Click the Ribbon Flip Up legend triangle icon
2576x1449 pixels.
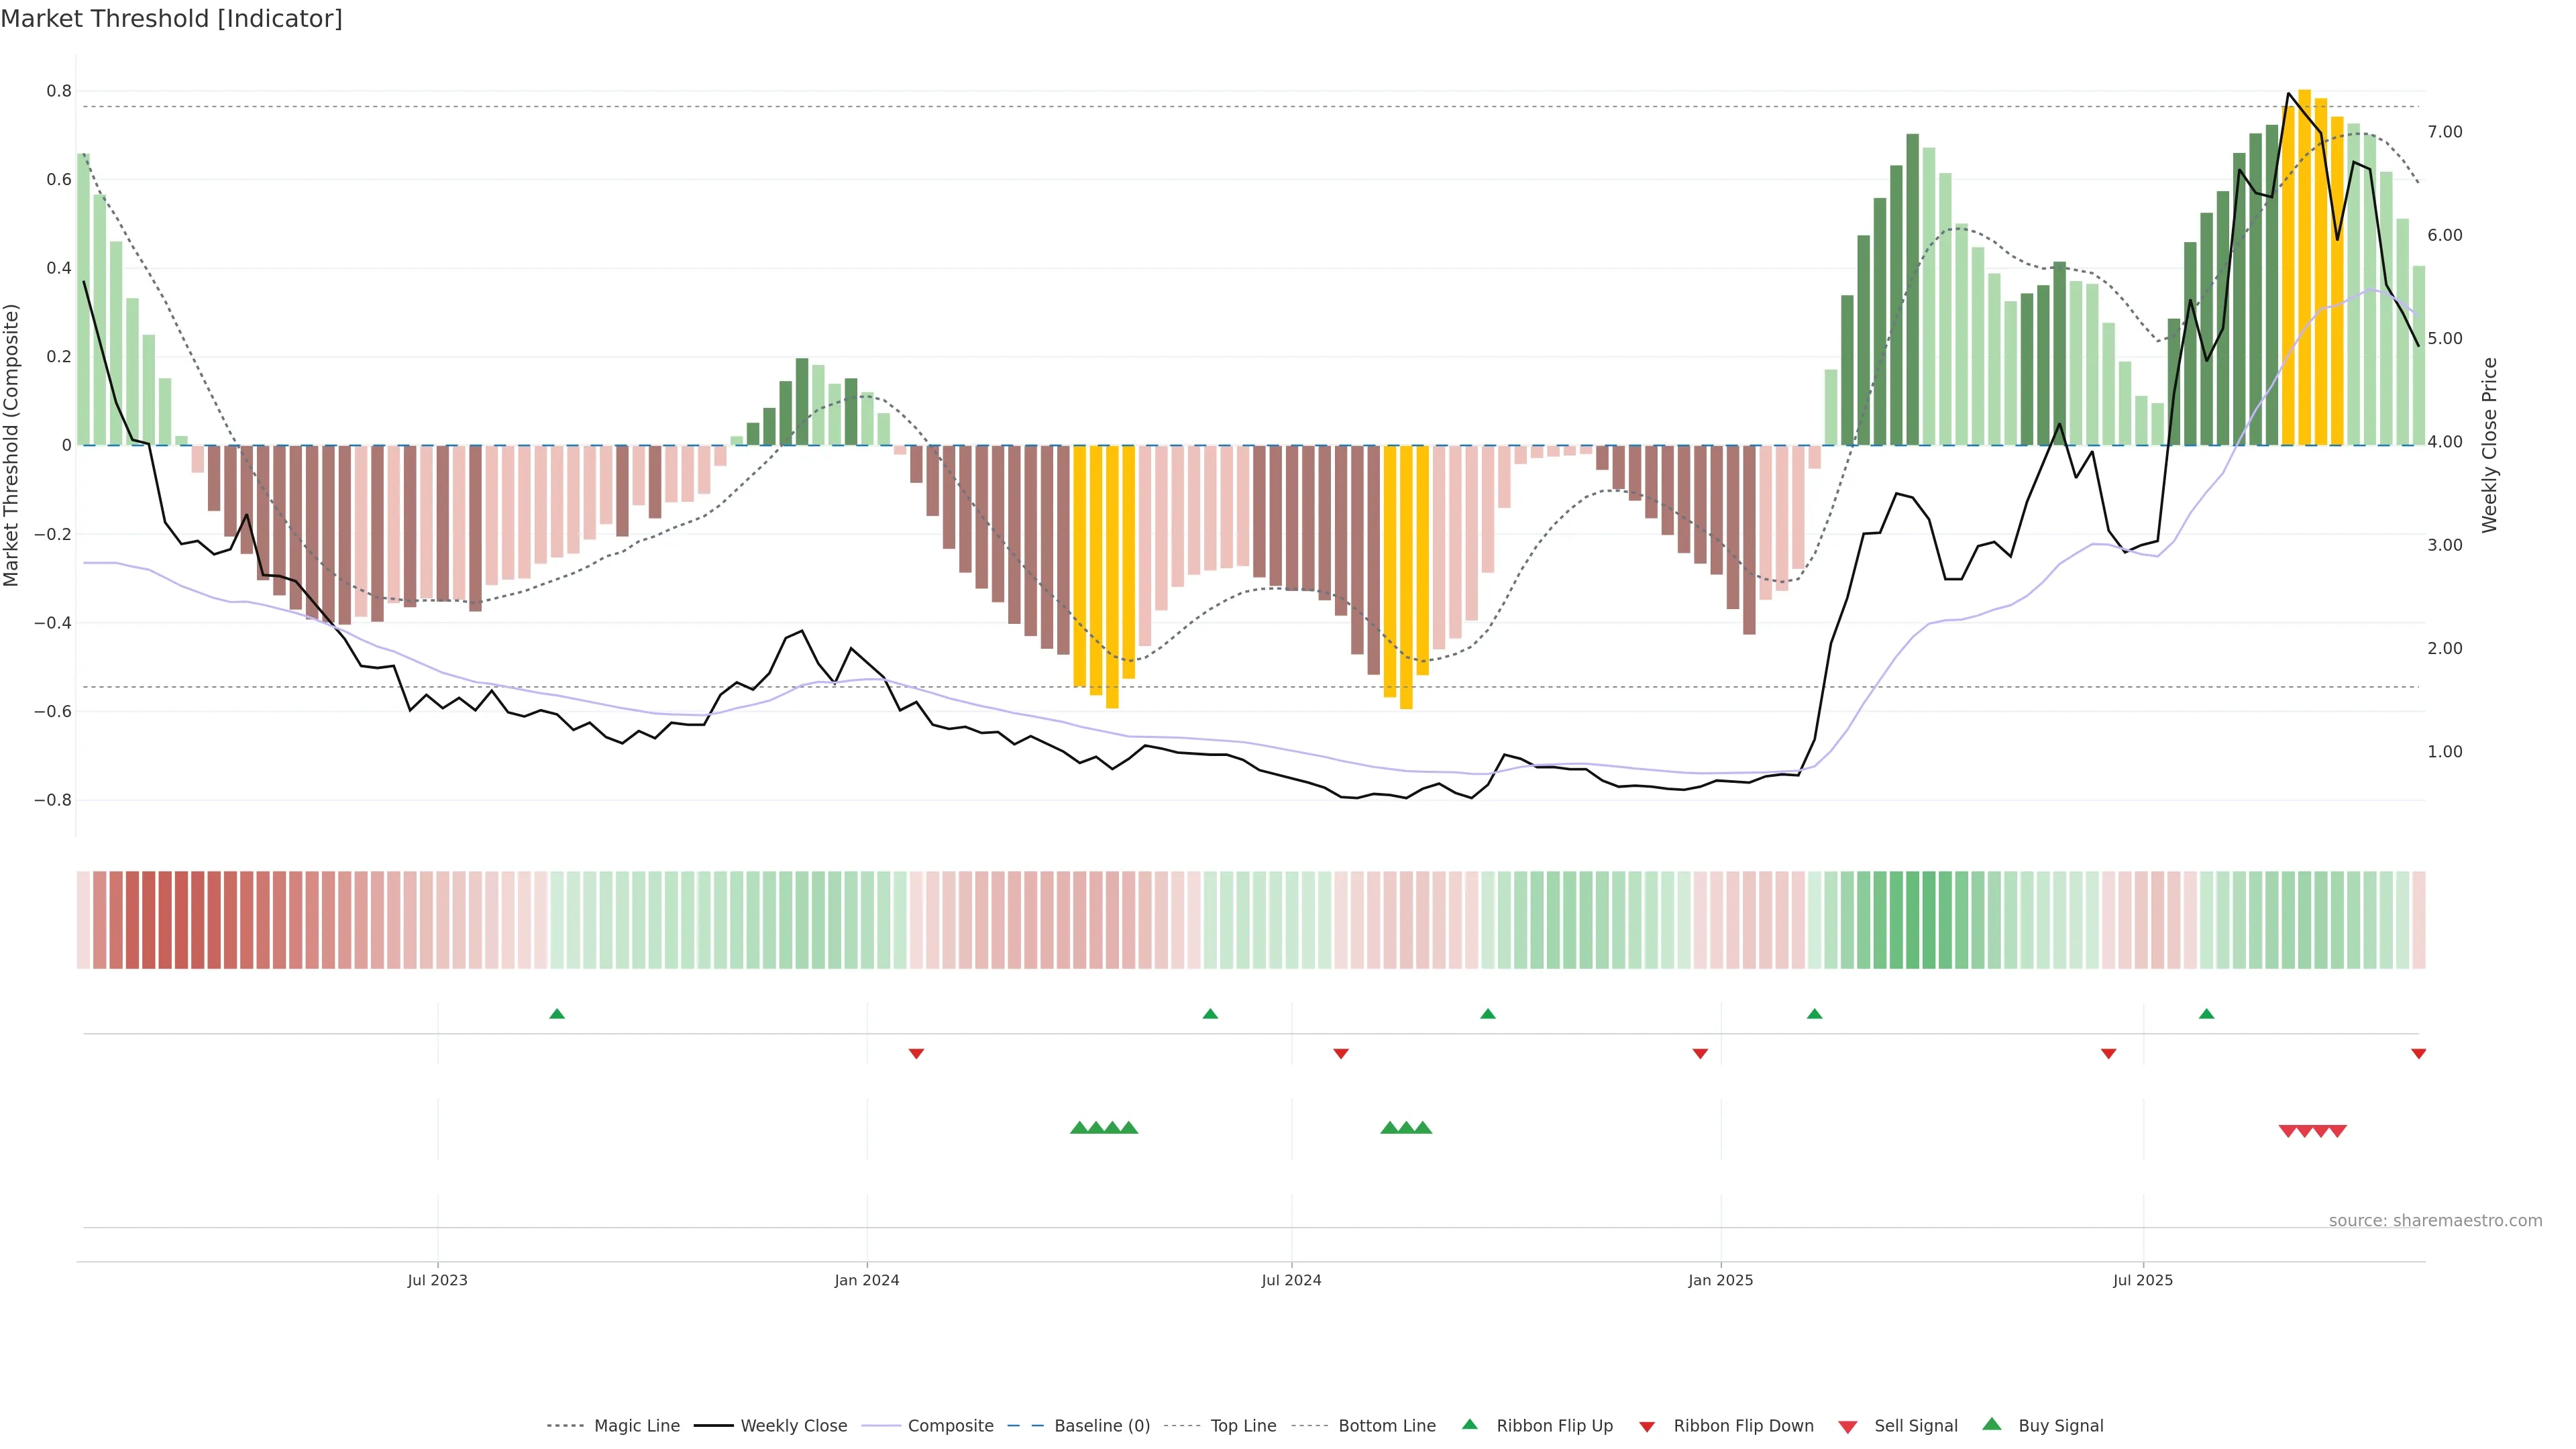[x=1469, y=1424]
